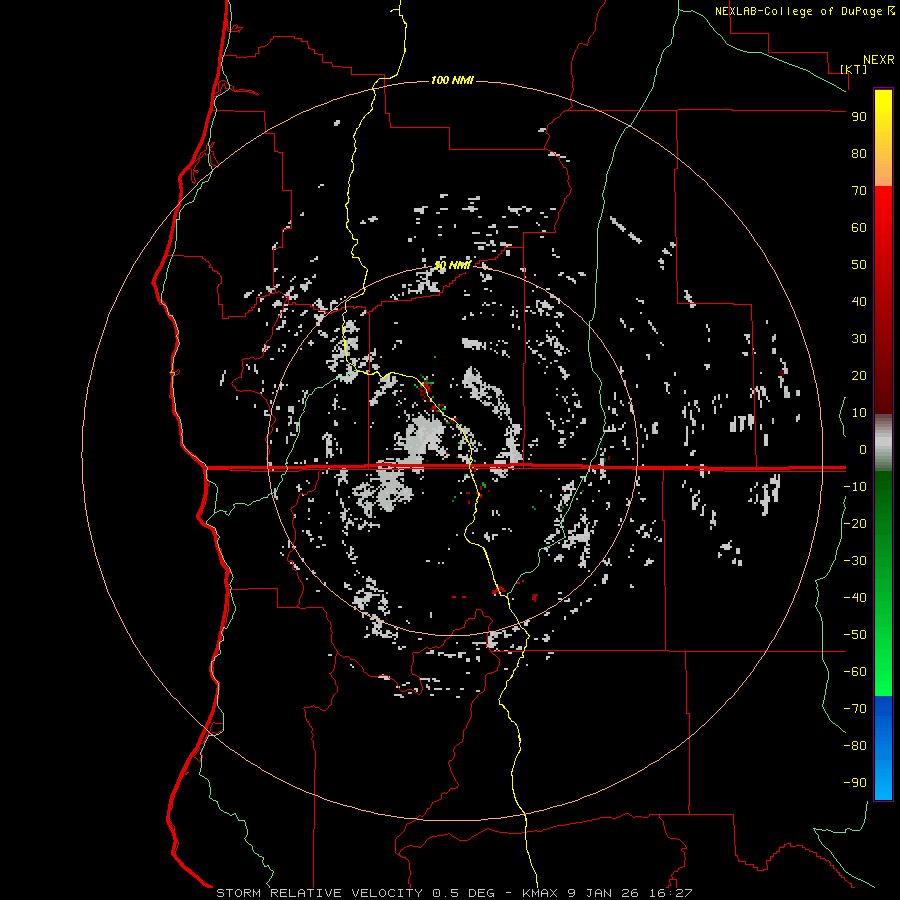Click the 0 value on velocity scale
Screen dimensions: 900x900
[x=863, y=449]
